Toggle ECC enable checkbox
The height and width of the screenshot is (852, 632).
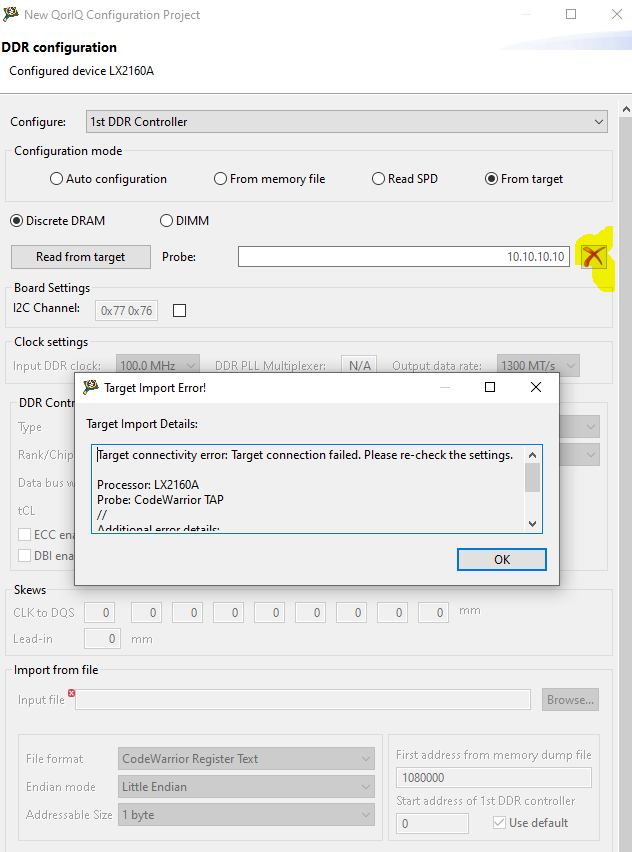tap(24, 535)
